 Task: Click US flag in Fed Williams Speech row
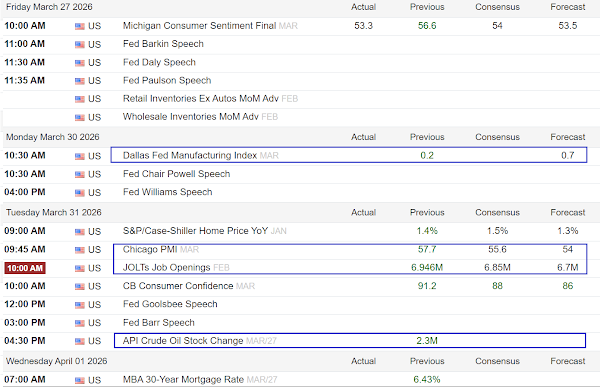click(80, 193)
